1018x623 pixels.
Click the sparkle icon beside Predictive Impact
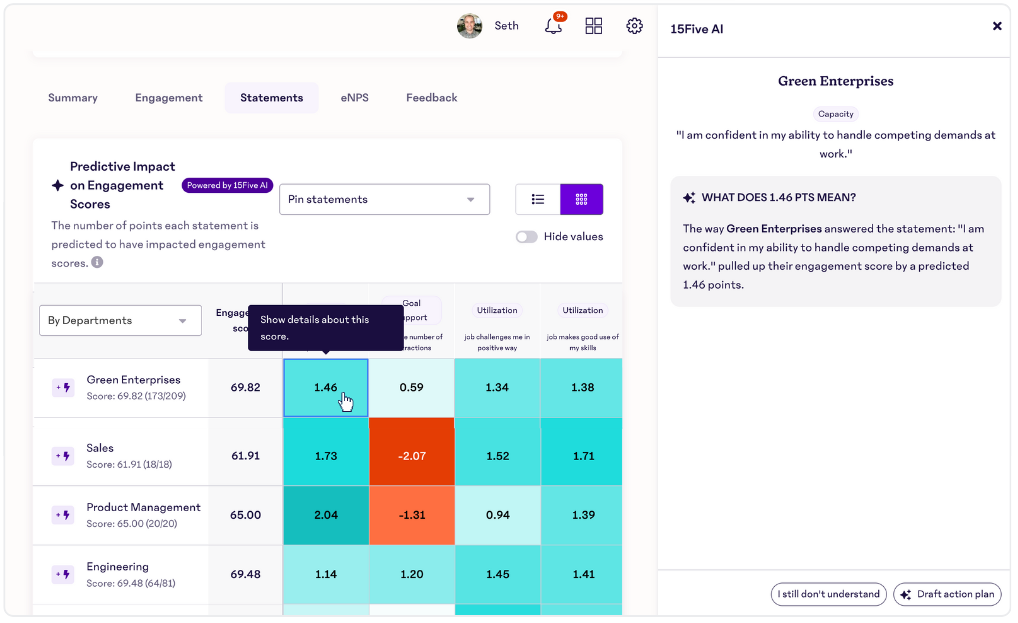coord(58,186)
